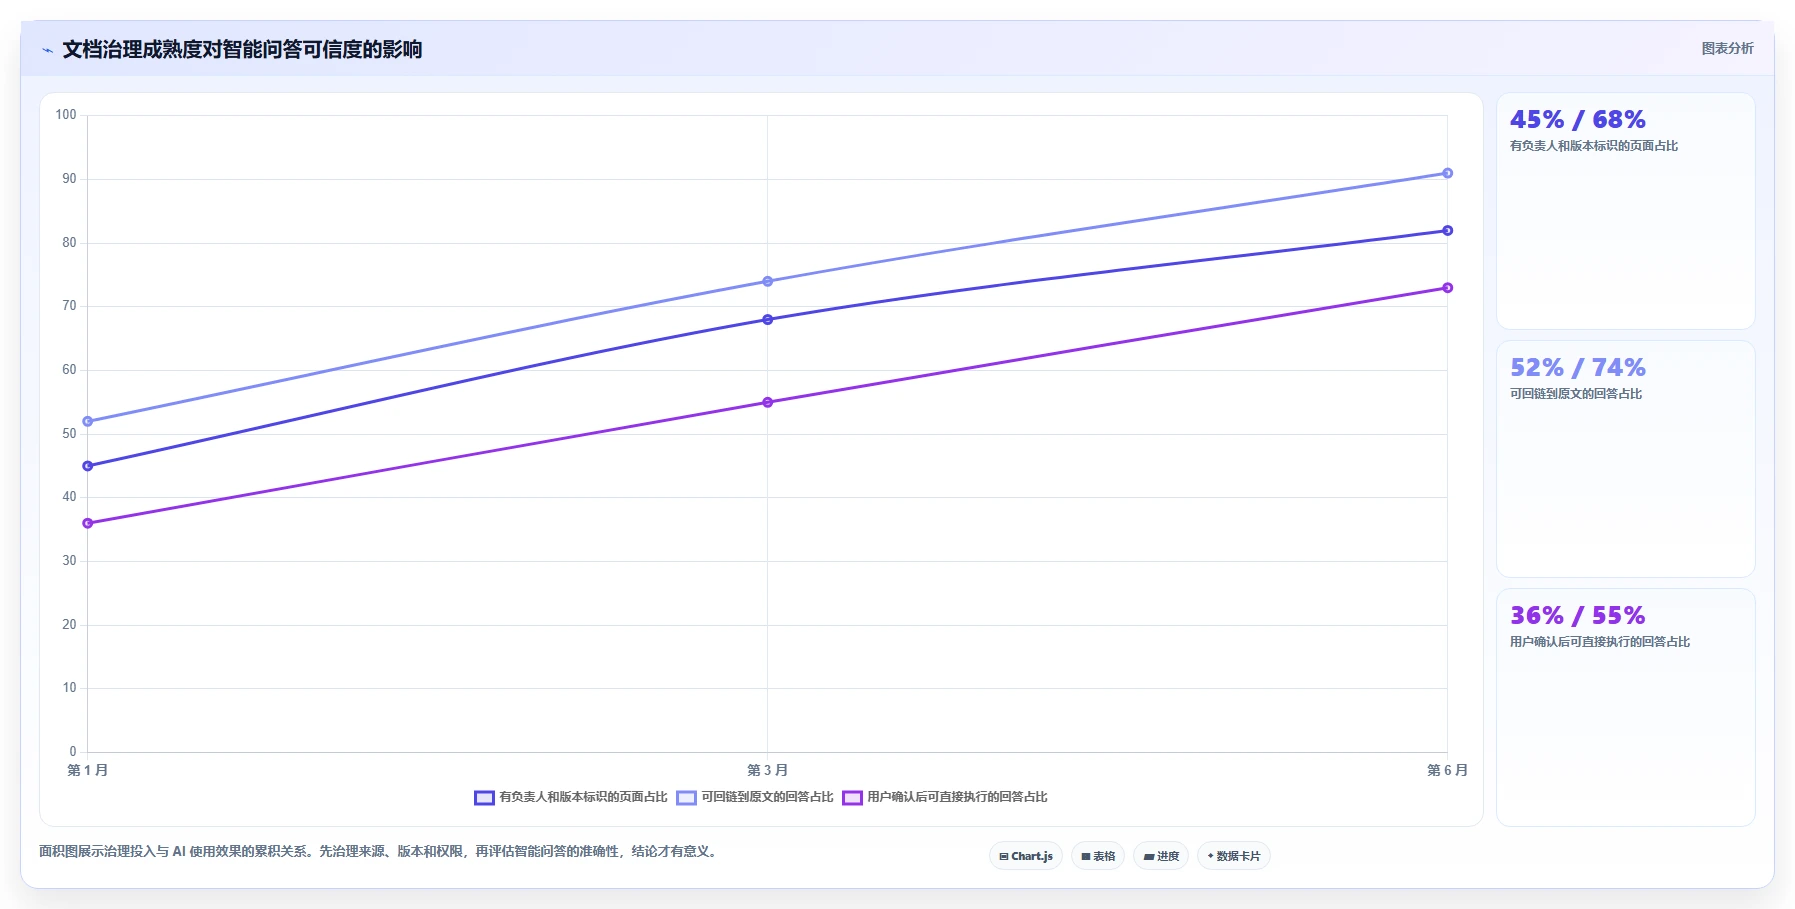Click the light blue data point at 第 6 月
This screenshot has height=909, width=1795.
[1447, 173]
